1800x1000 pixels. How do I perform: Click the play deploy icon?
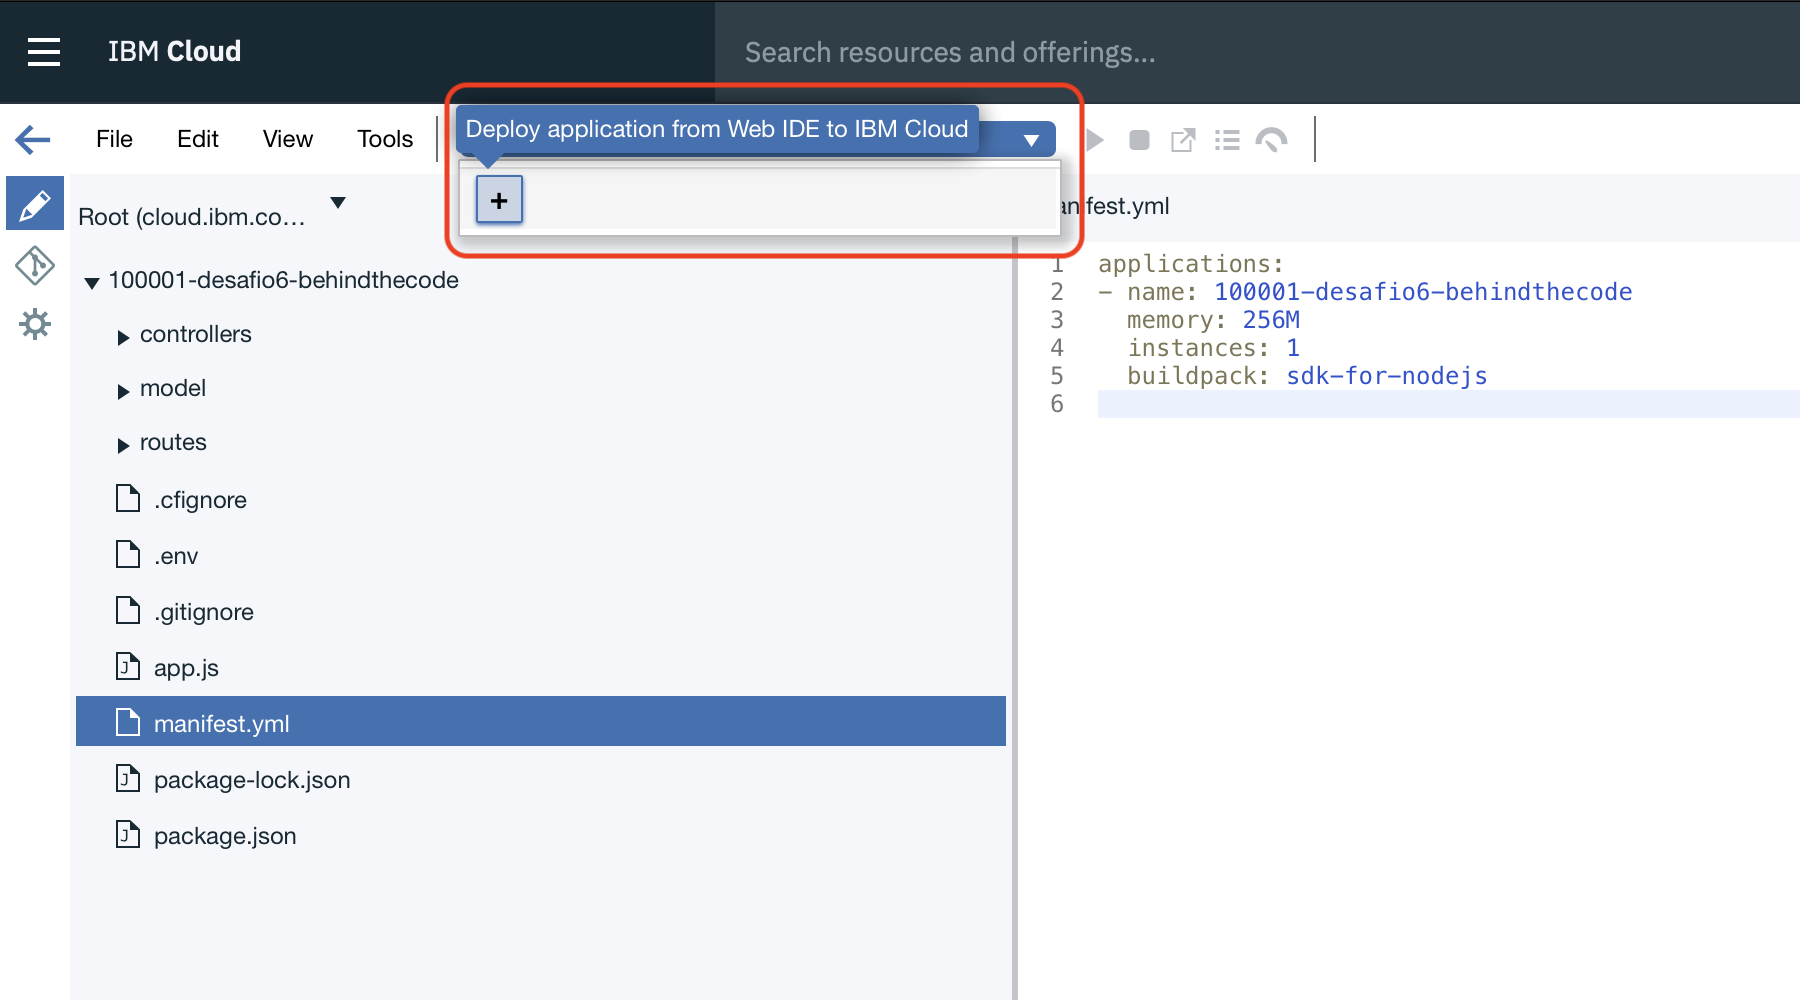[x=1095, y=140]
